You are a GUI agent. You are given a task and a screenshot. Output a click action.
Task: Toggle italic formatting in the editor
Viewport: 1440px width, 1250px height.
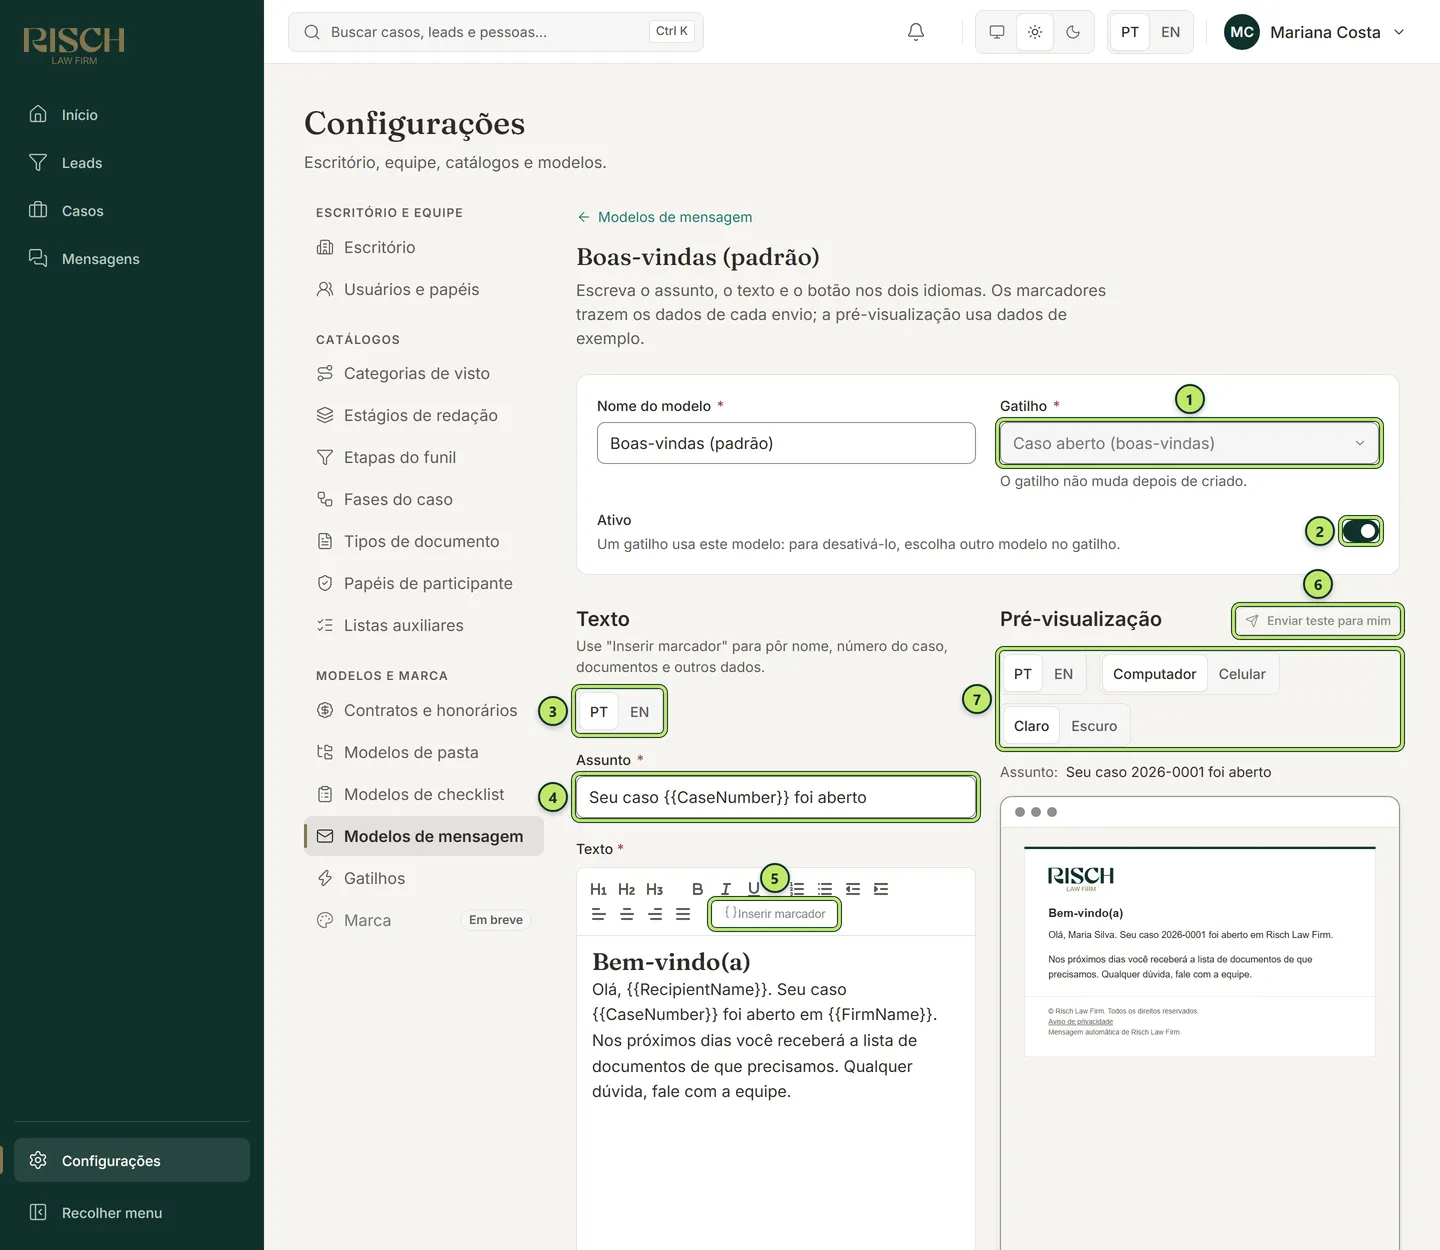726,889
